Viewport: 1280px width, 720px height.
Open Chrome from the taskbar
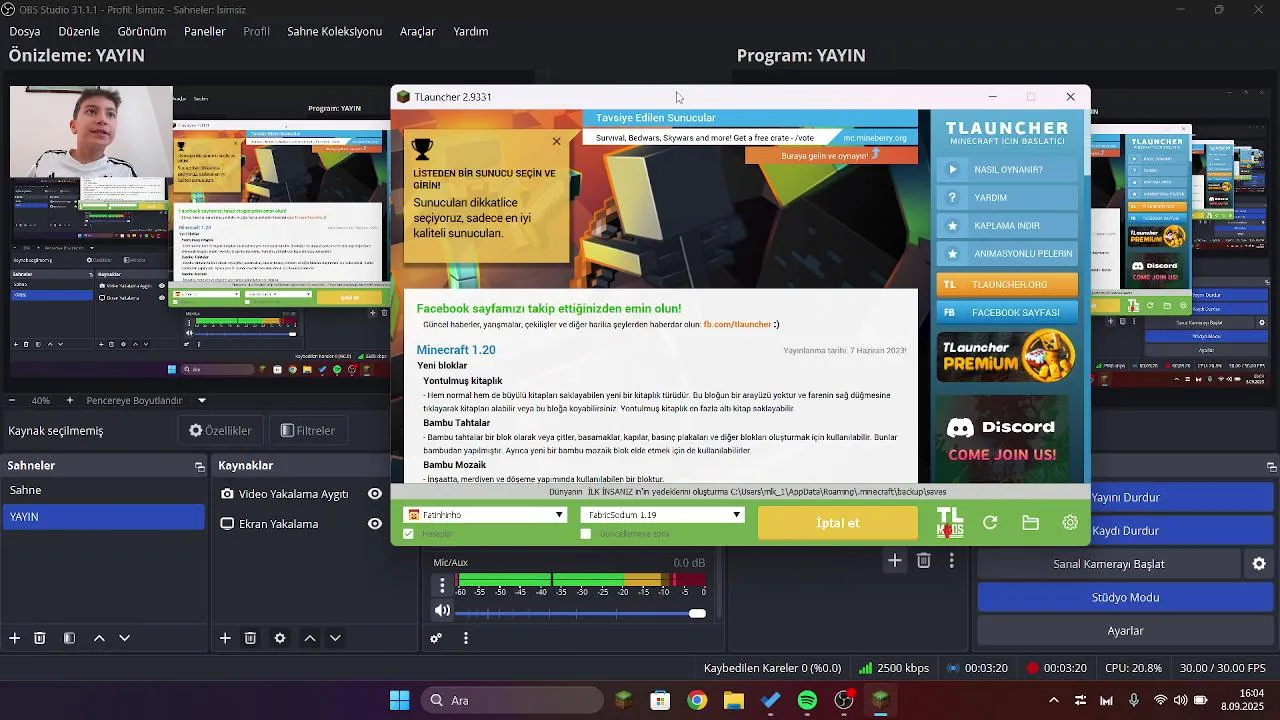(697, 700)
